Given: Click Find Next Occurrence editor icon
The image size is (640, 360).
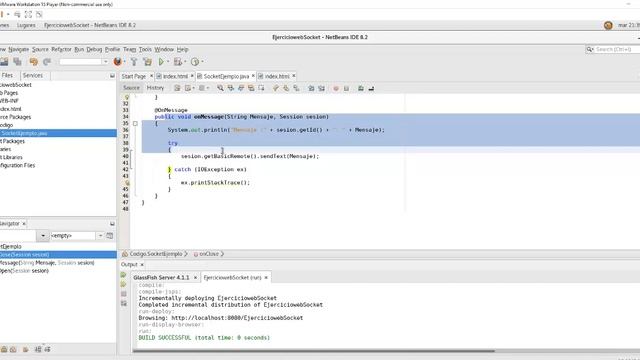Looking at the screenshot, I should click(241, 88).
